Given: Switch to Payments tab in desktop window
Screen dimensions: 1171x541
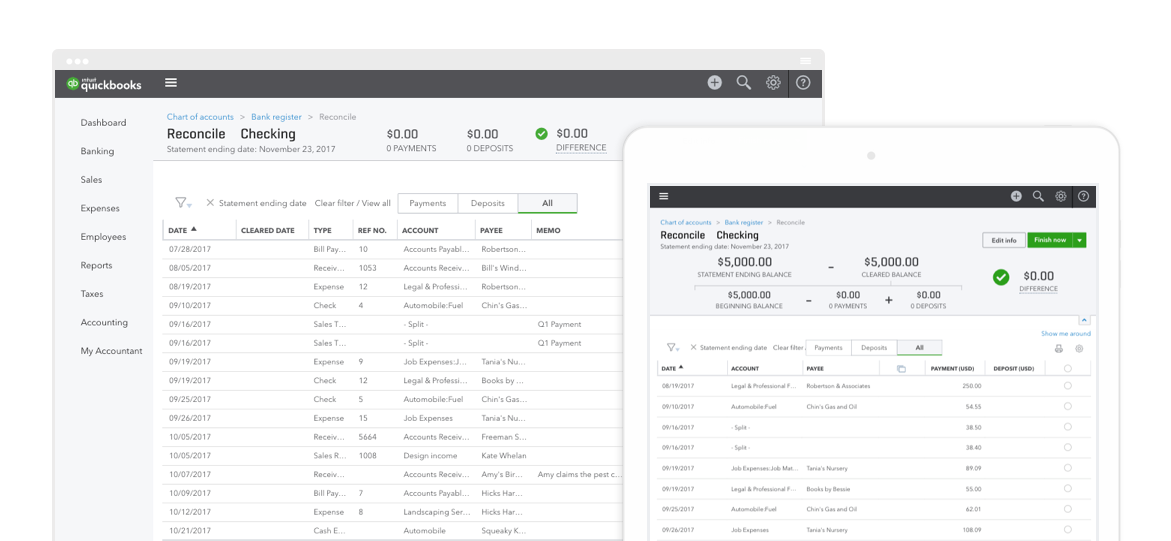Looking at the screenshot, I should 428,203.
